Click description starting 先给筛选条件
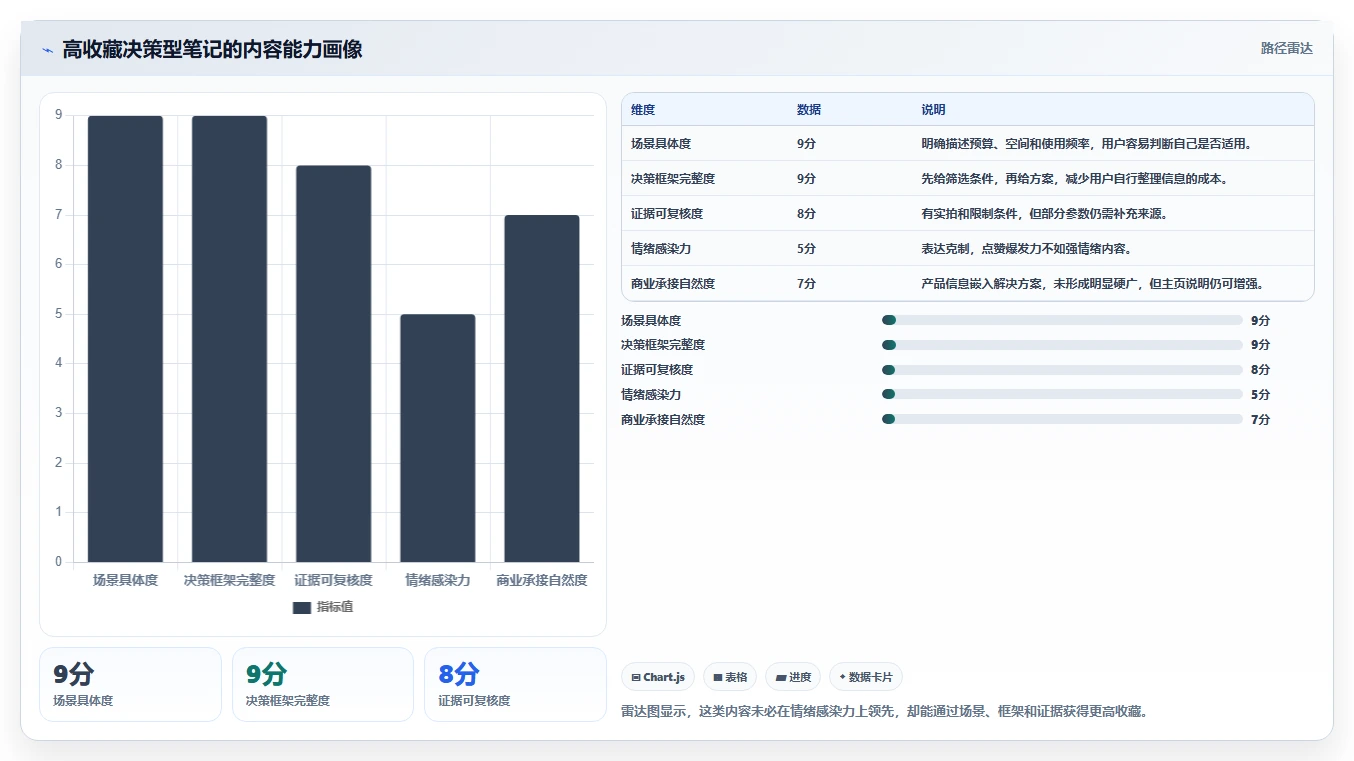 pos(1074,179)
